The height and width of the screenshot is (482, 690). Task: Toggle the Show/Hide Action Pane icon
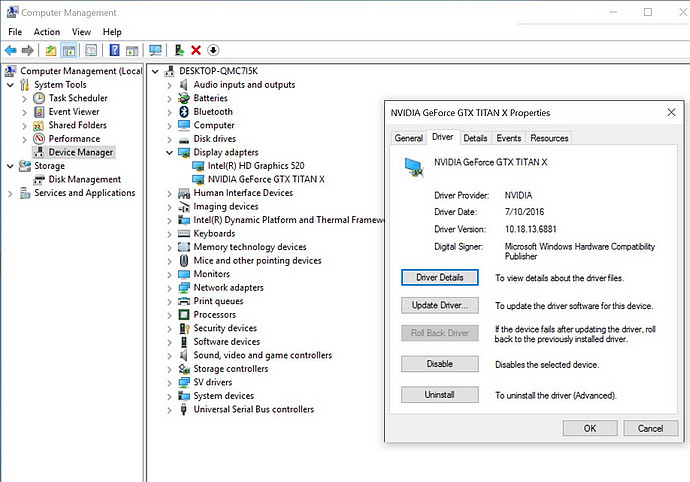(132, 51)
